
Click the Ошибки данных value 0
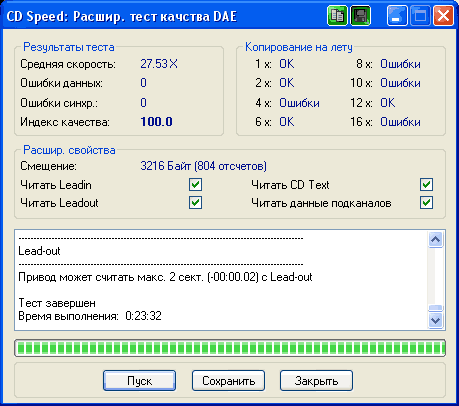(143, 83)
